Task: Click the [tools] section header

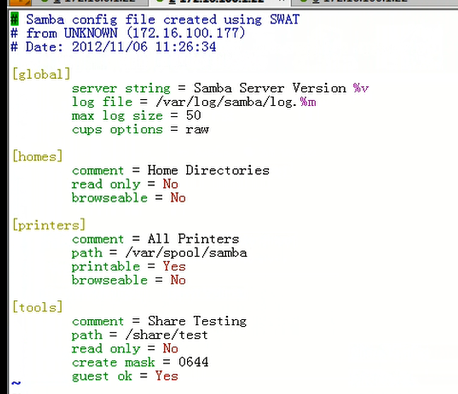Action: [x=37, y=307]
